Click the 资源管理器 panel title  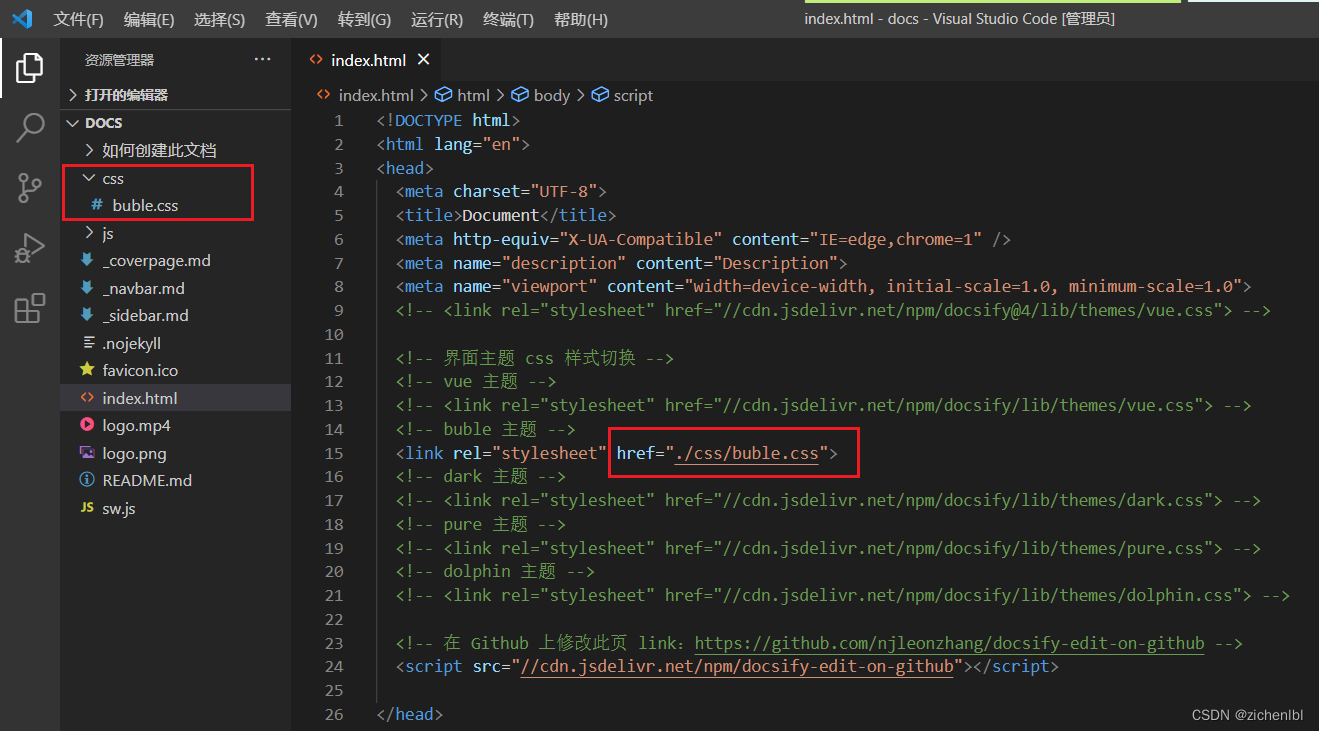[119, 60]
